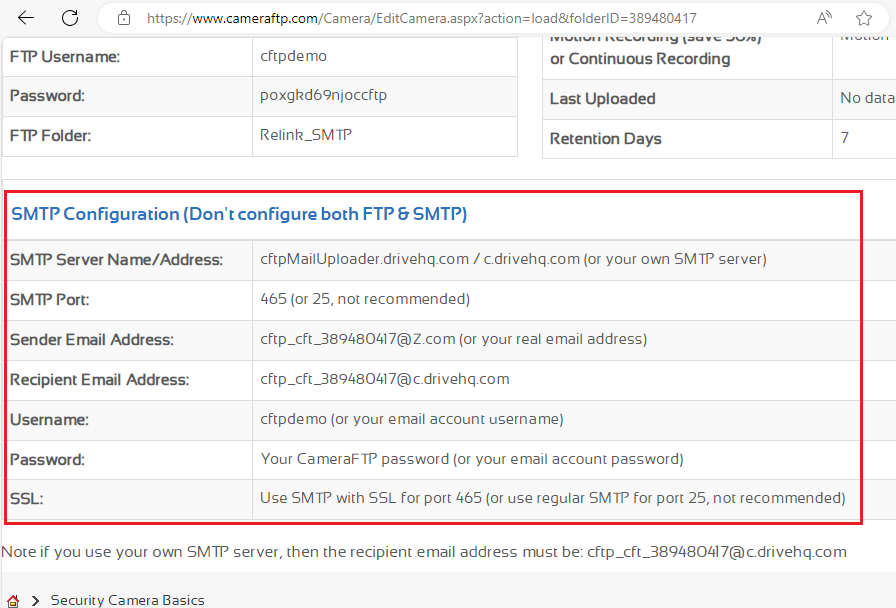896x608 pixels.
Task: Click the SSL setting description text
Action: pos(552,498)
